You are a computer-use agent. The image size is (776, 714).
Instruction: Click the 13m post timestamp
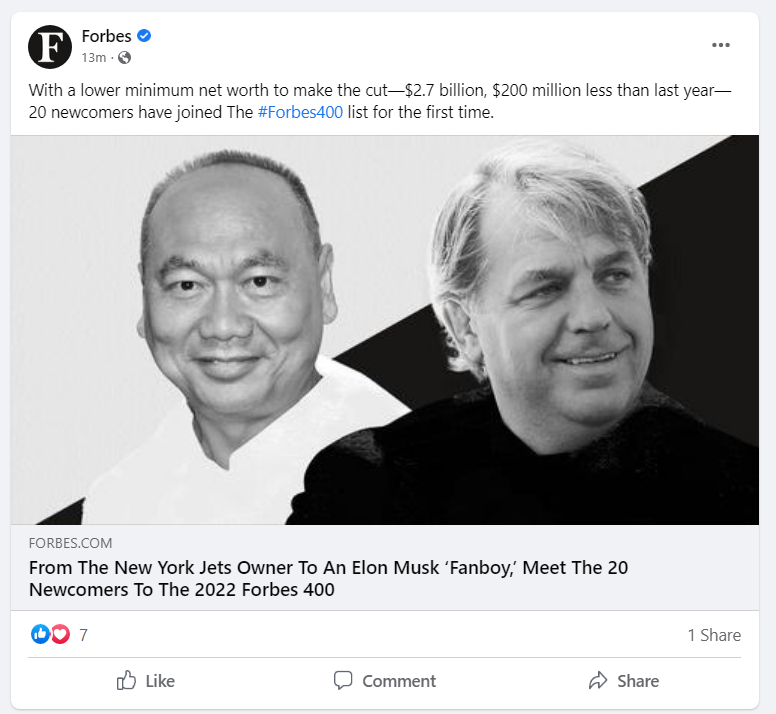tap(93, 58)
